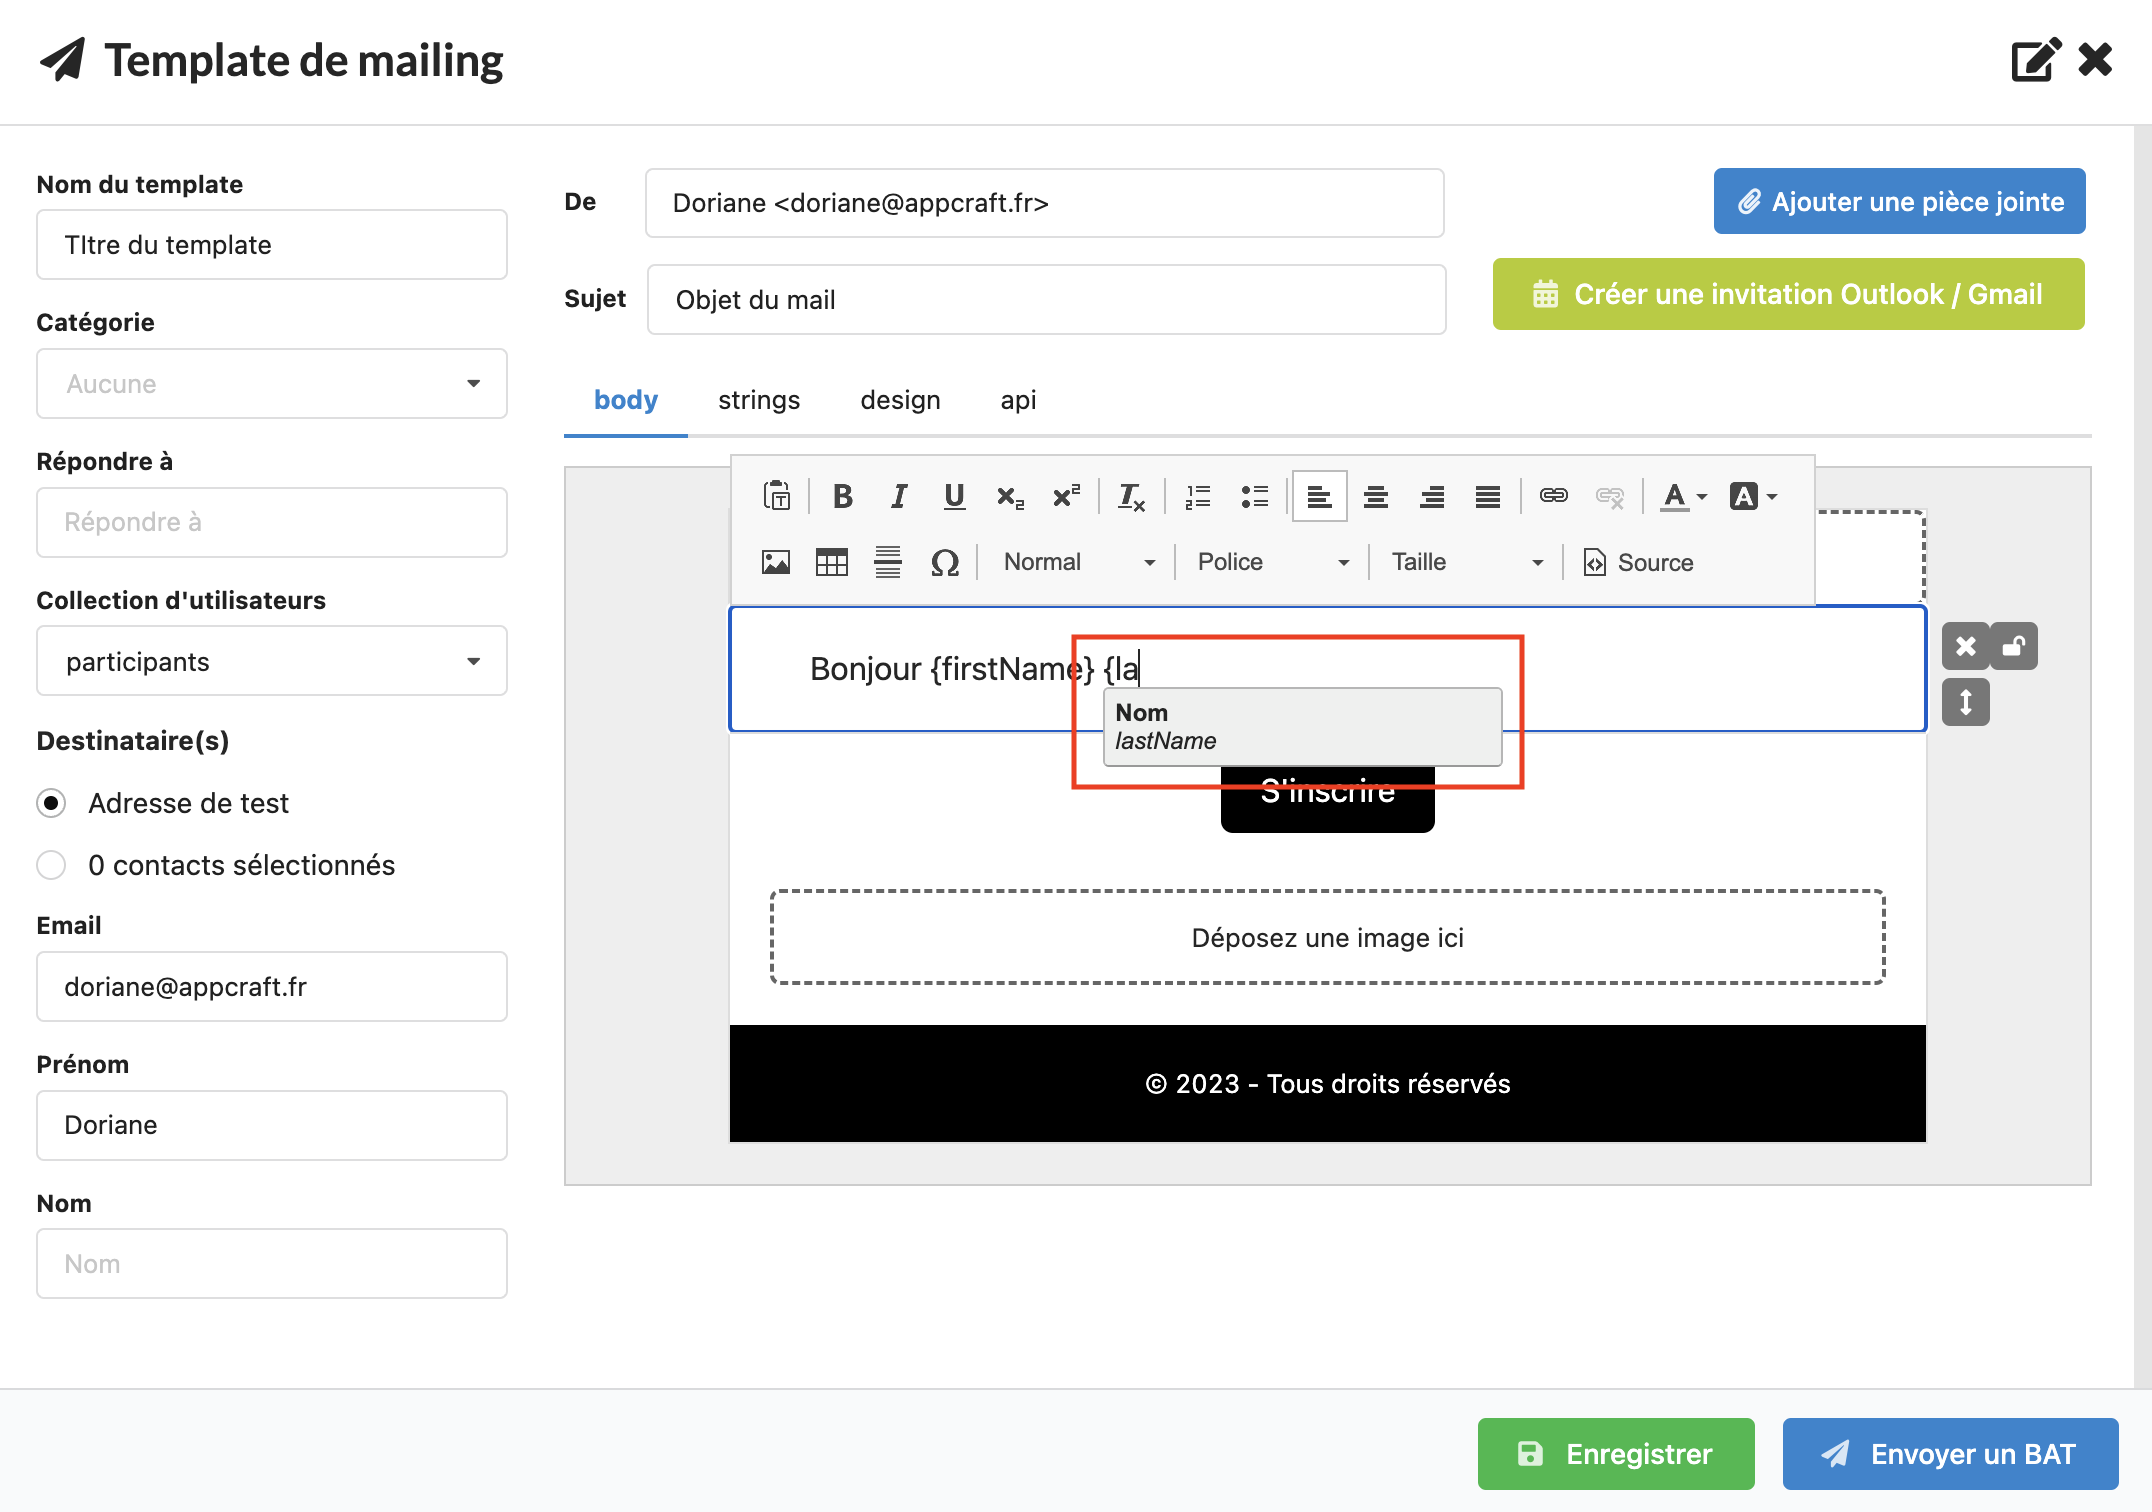
Task: Click Ajouter une pièce jointe
Action: (x=1898, y=202)
